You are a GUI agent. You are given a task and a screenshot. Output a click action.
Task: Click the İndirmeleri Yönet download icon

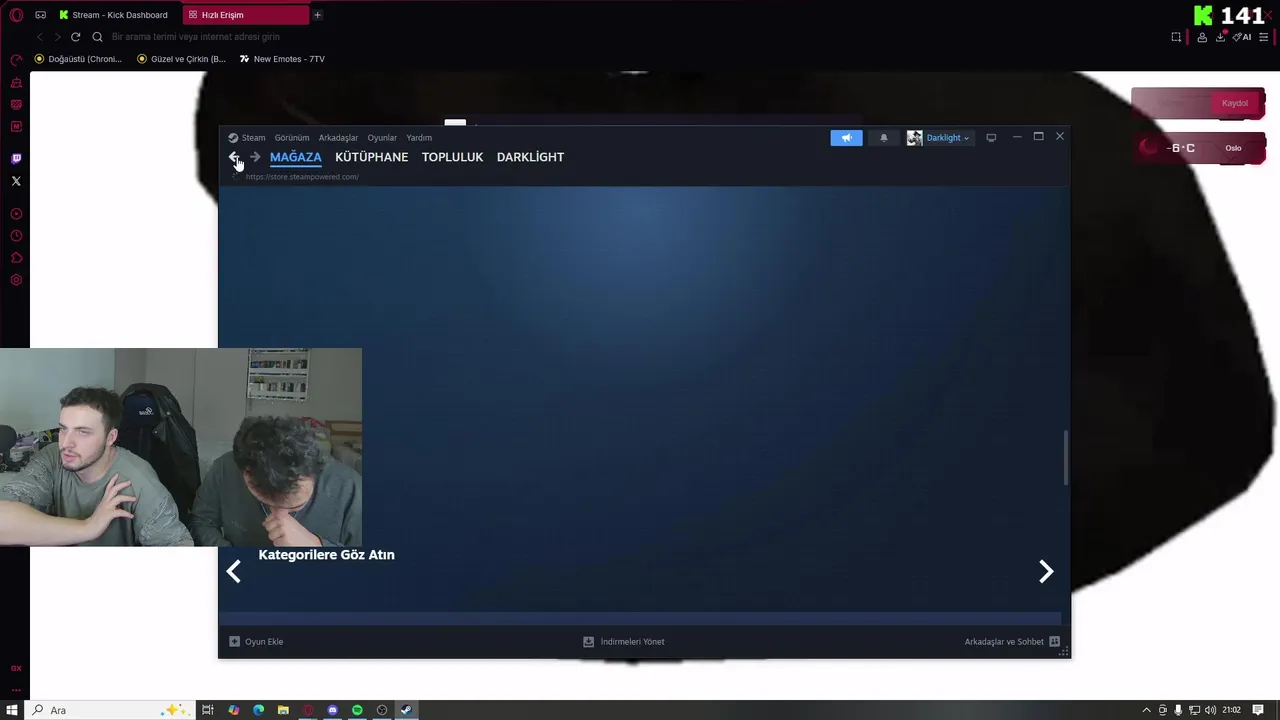point(589,641)
